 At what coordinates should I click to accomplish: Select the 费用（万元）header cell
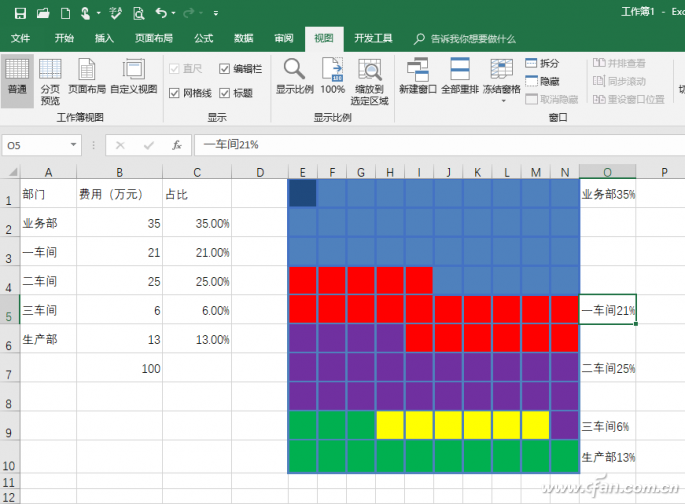120,193
